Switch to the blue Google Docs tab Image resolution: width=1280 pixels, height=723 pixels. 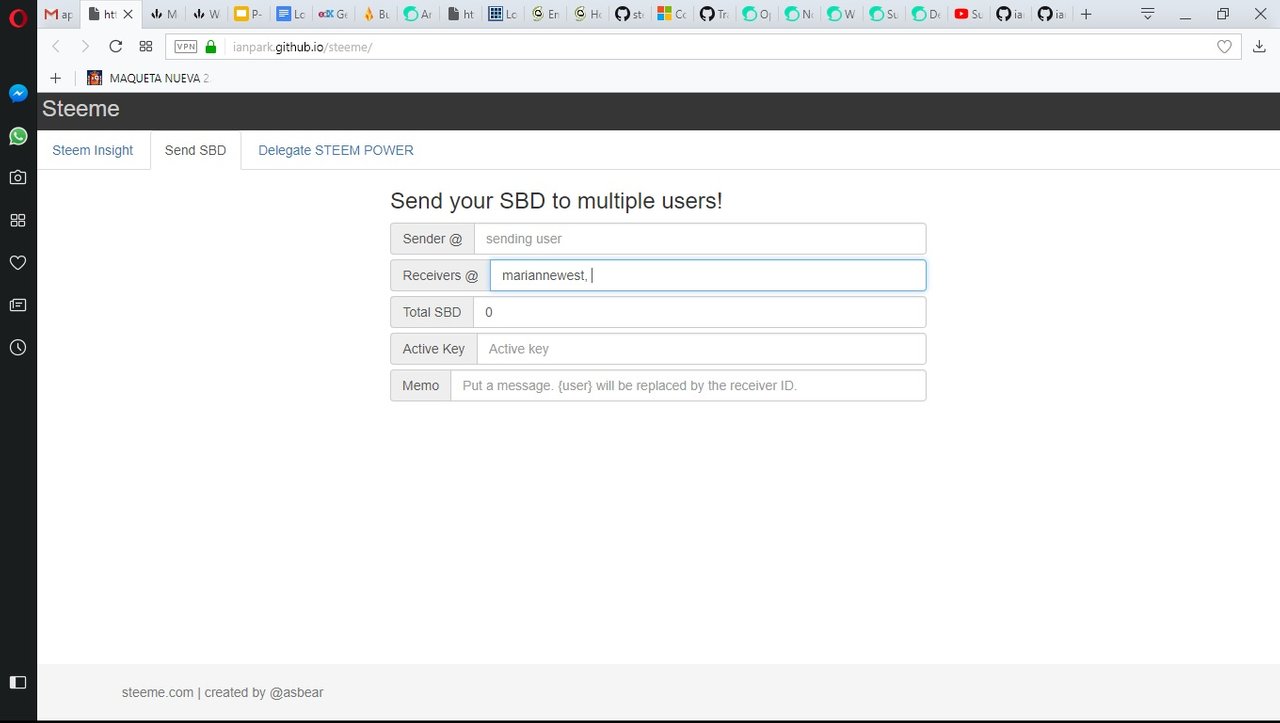click(x=291, y=14)
